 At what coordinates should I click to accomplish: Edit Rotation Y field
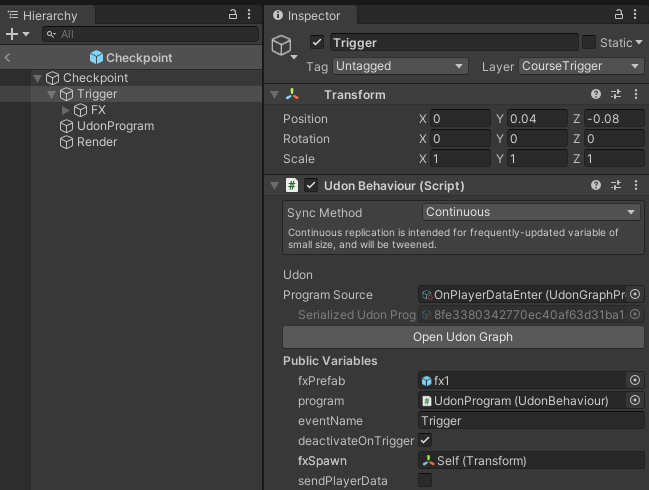[537, 139]
